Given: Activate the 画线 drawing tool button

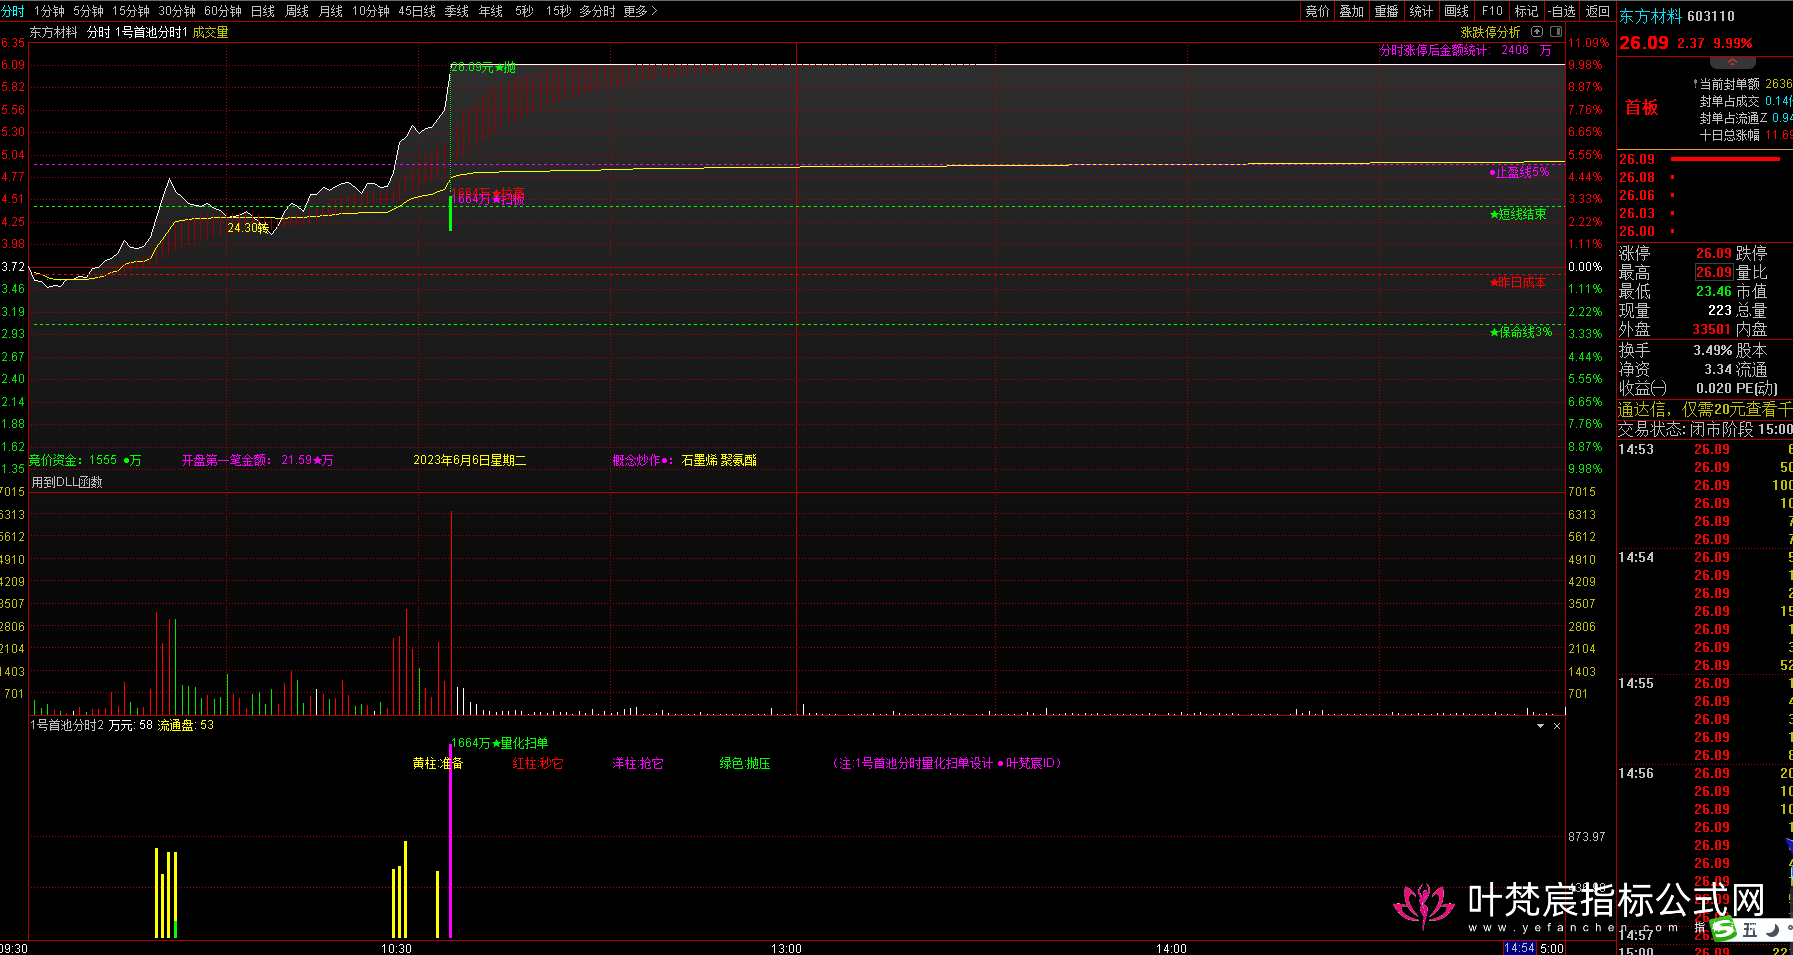Looking at the screenshot, I should tap(1457, 11).
